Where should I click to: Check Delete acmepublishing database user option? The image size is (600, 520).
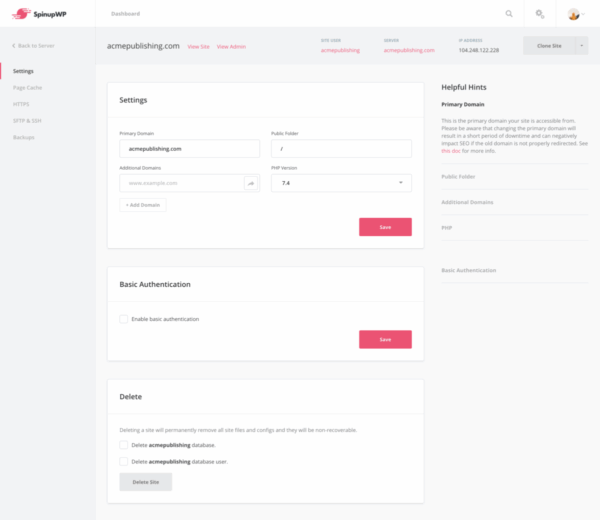124,461
